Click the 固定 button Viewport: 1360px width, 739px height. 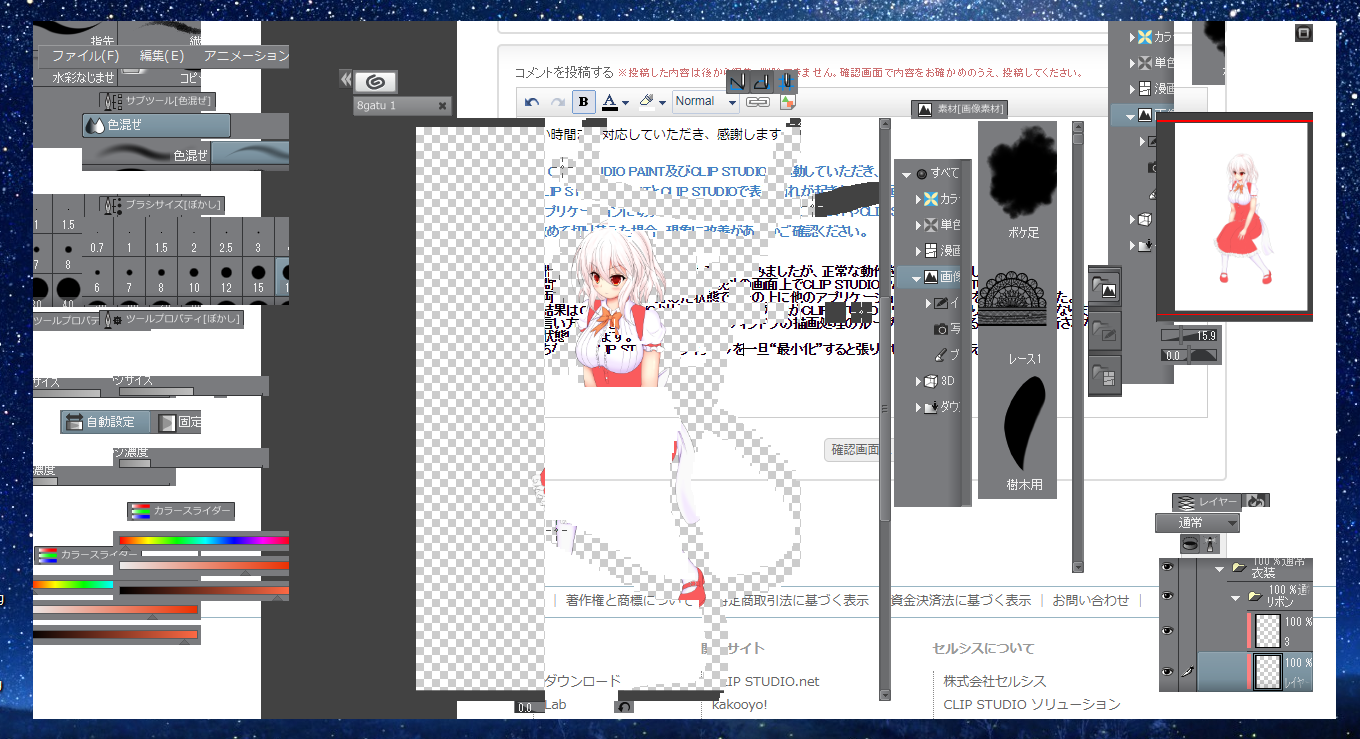coord(178,422)
